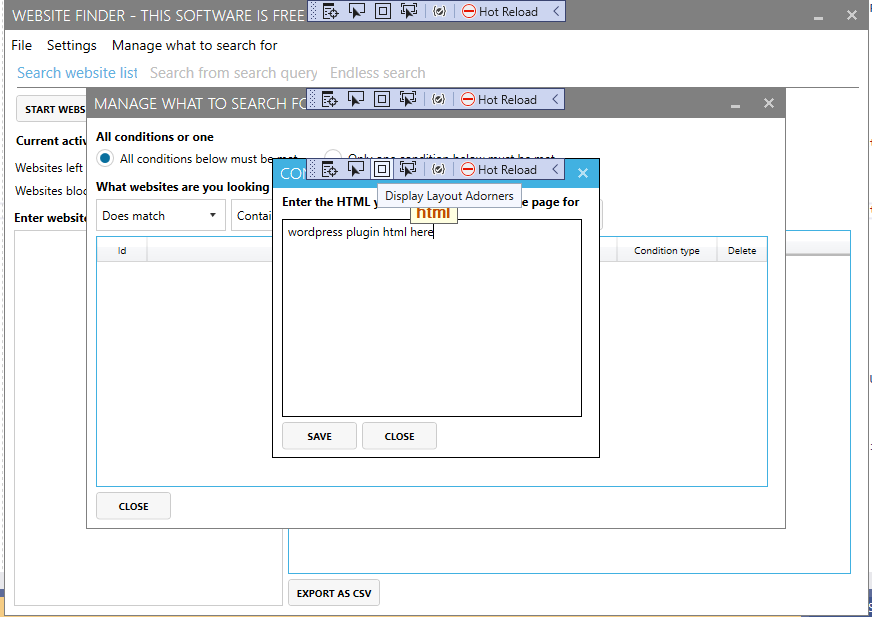Toggle Display Layout Adorners in main window toolbar
The width and height of the screenshot is (872, 617).
coord(383,11)
